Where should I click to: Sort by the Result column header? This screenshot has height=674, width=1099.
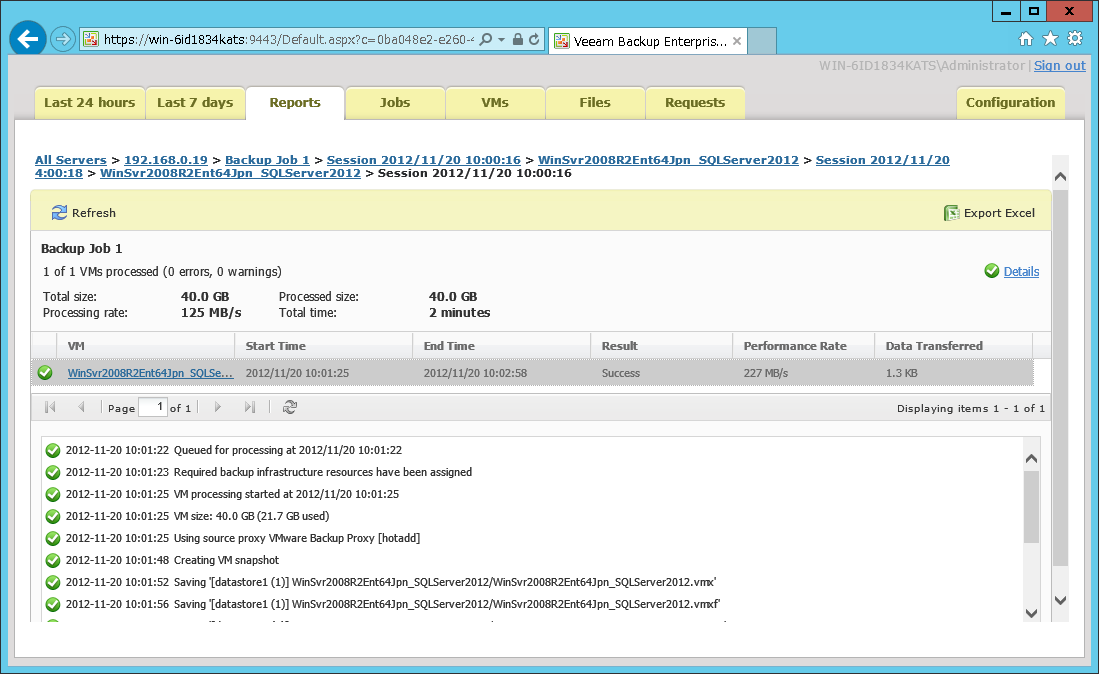662,346
